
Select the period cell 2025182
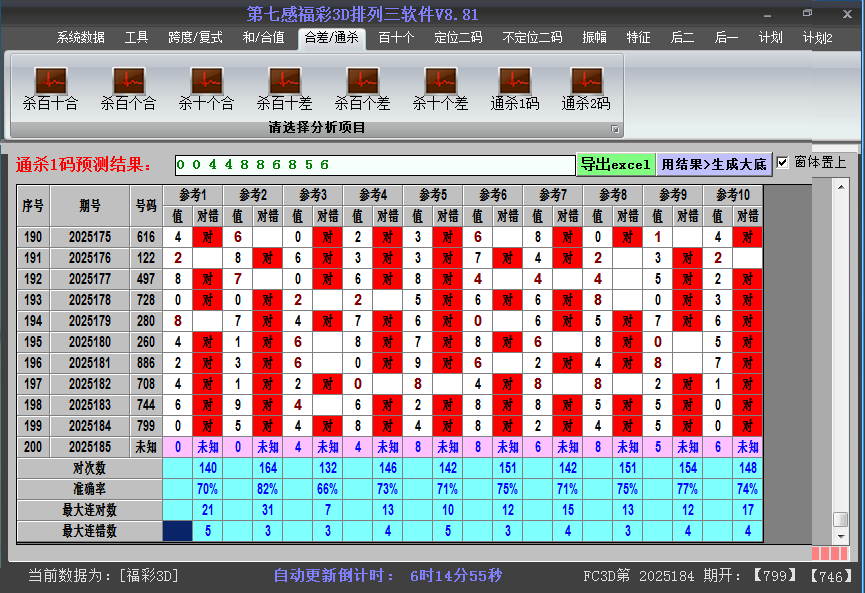tap(90, 384)
